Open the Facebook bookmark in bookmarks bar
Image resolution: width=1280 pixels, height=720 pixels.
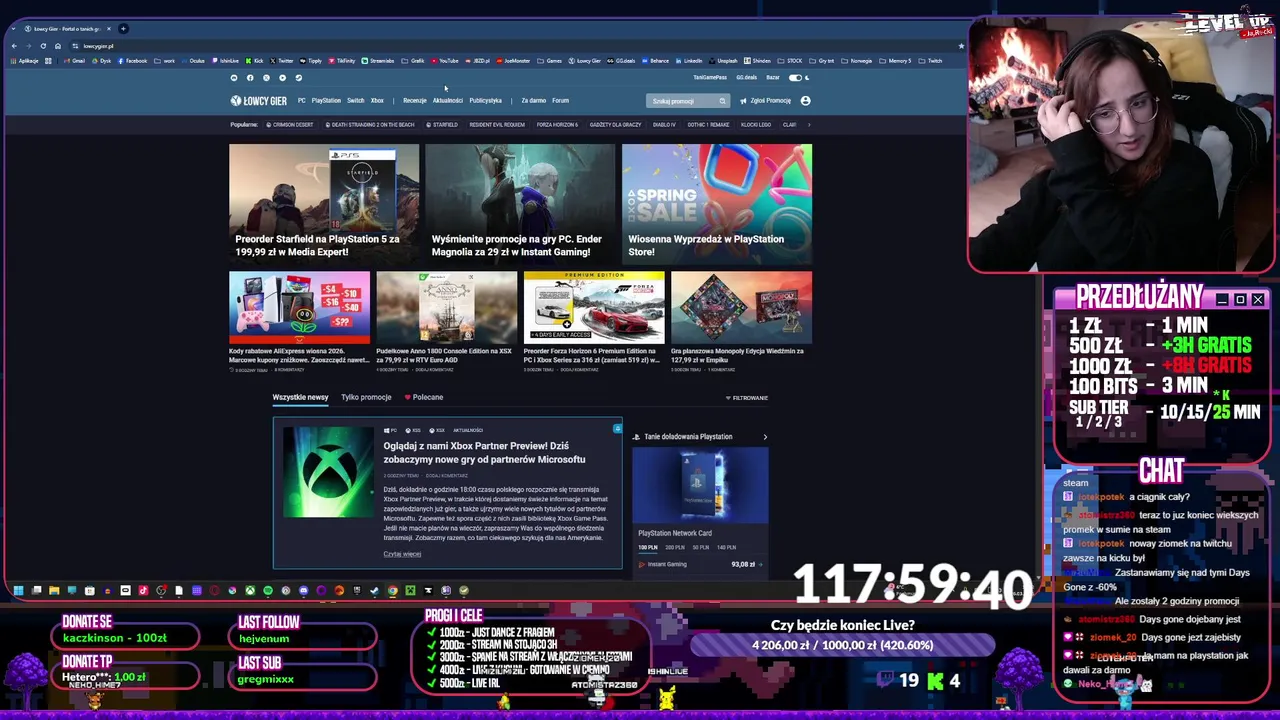(x=132, y=61)
